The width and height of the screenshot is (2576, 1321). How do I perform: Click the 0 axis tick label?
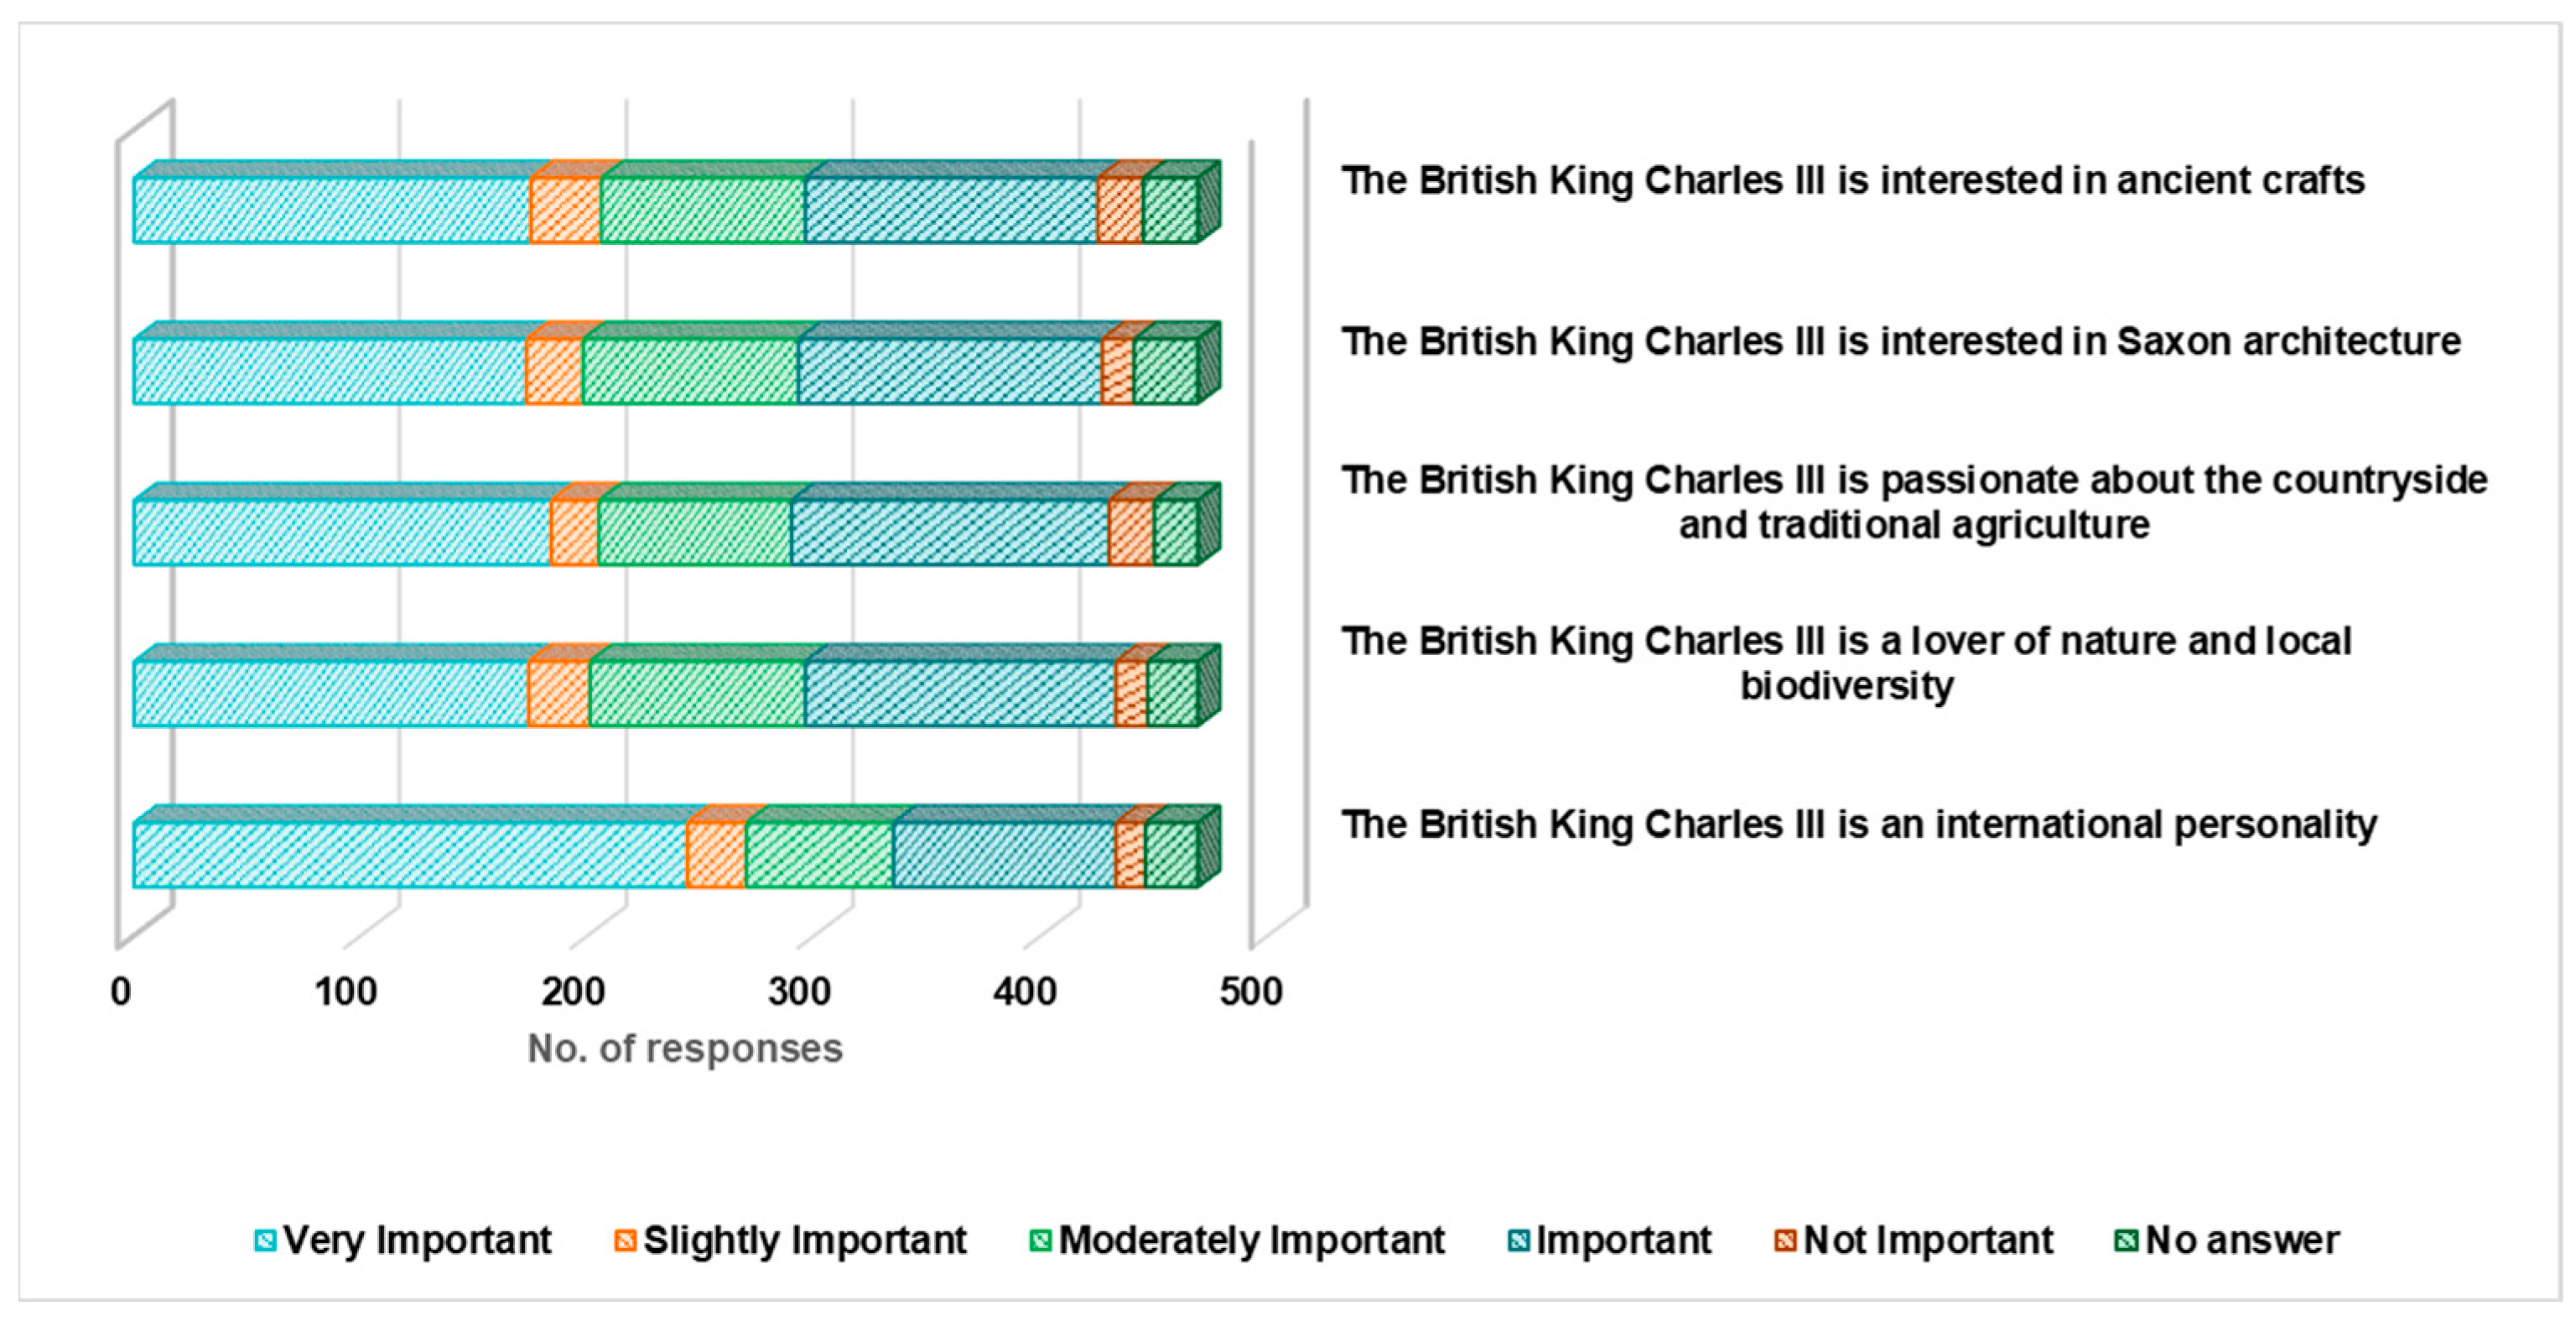120,992
